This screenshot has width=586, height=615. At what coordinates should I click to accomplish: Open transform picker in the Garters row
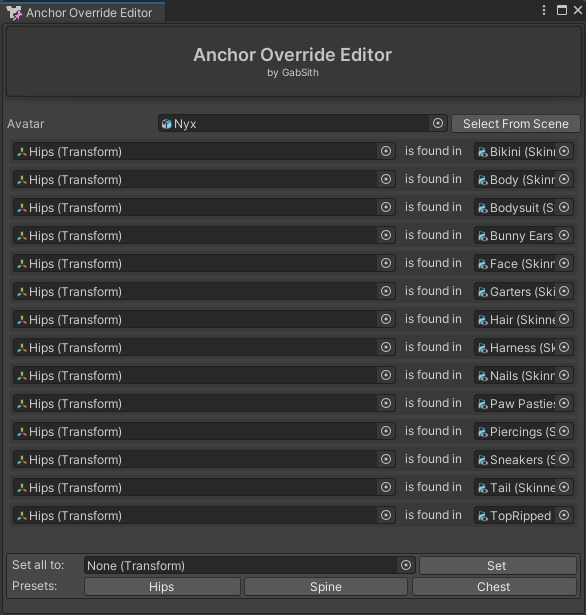[x=386, y=291]
